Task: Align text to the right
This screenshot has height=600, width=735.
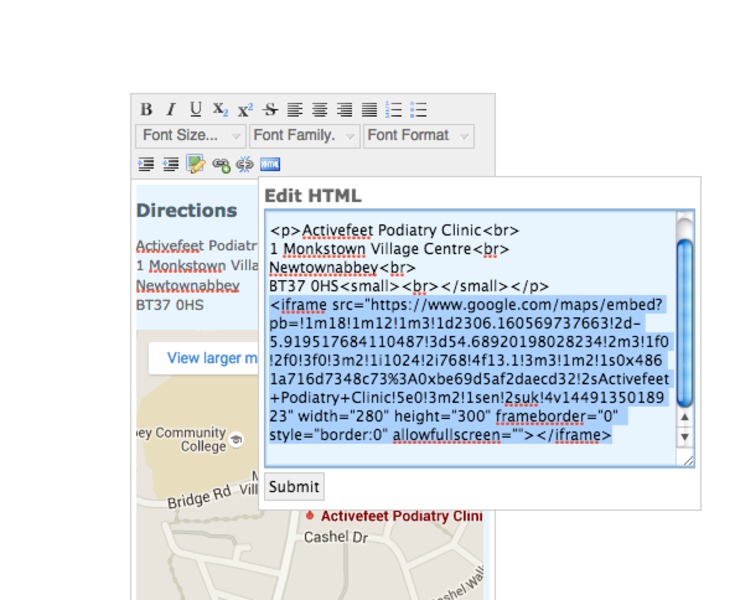Action: 344,110
